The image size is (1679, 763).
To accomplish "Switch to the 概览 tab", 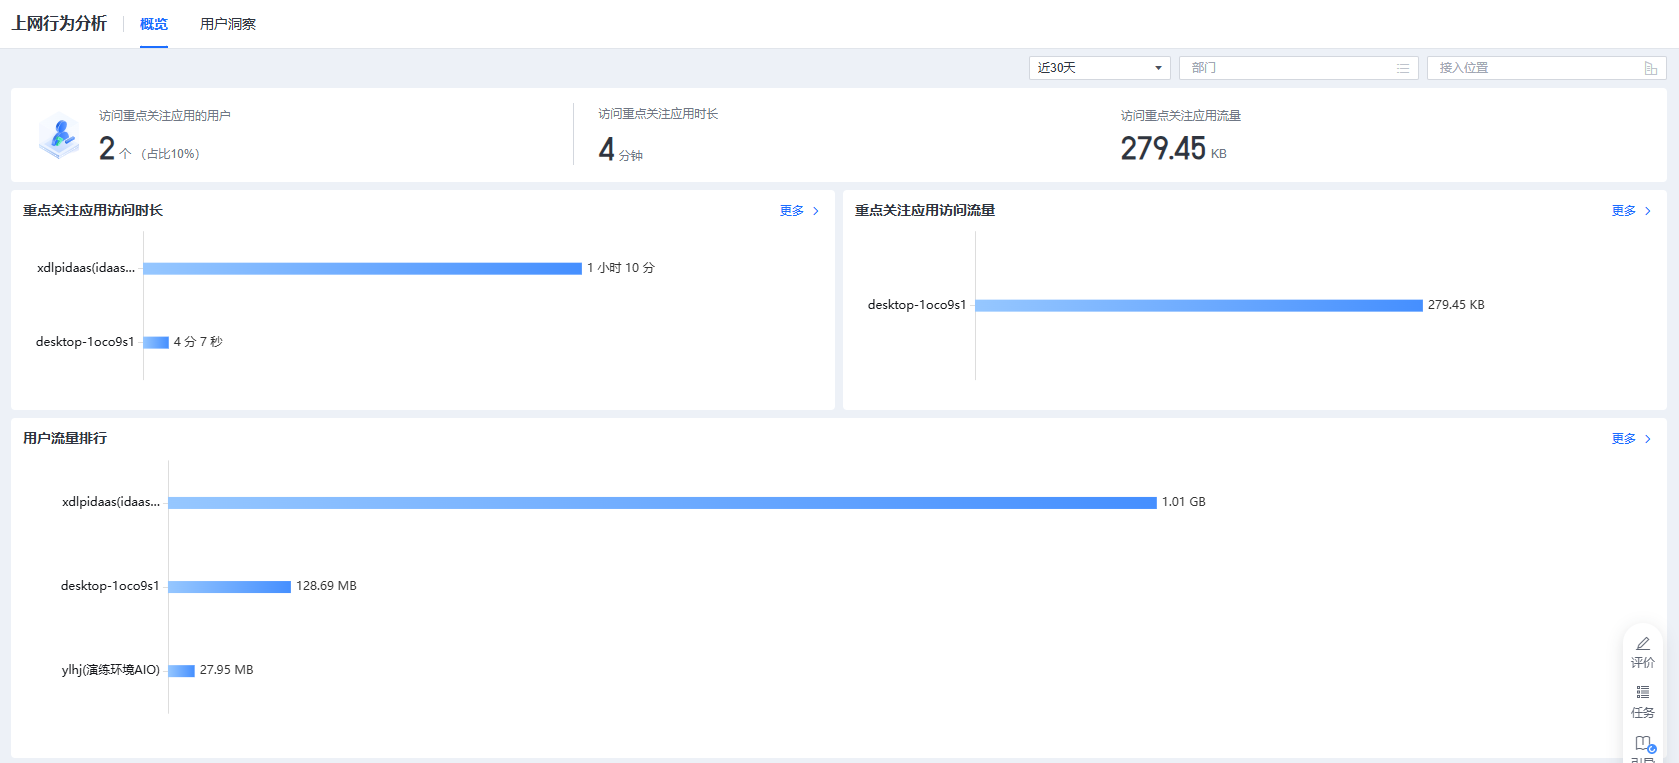I will [154, 24].
